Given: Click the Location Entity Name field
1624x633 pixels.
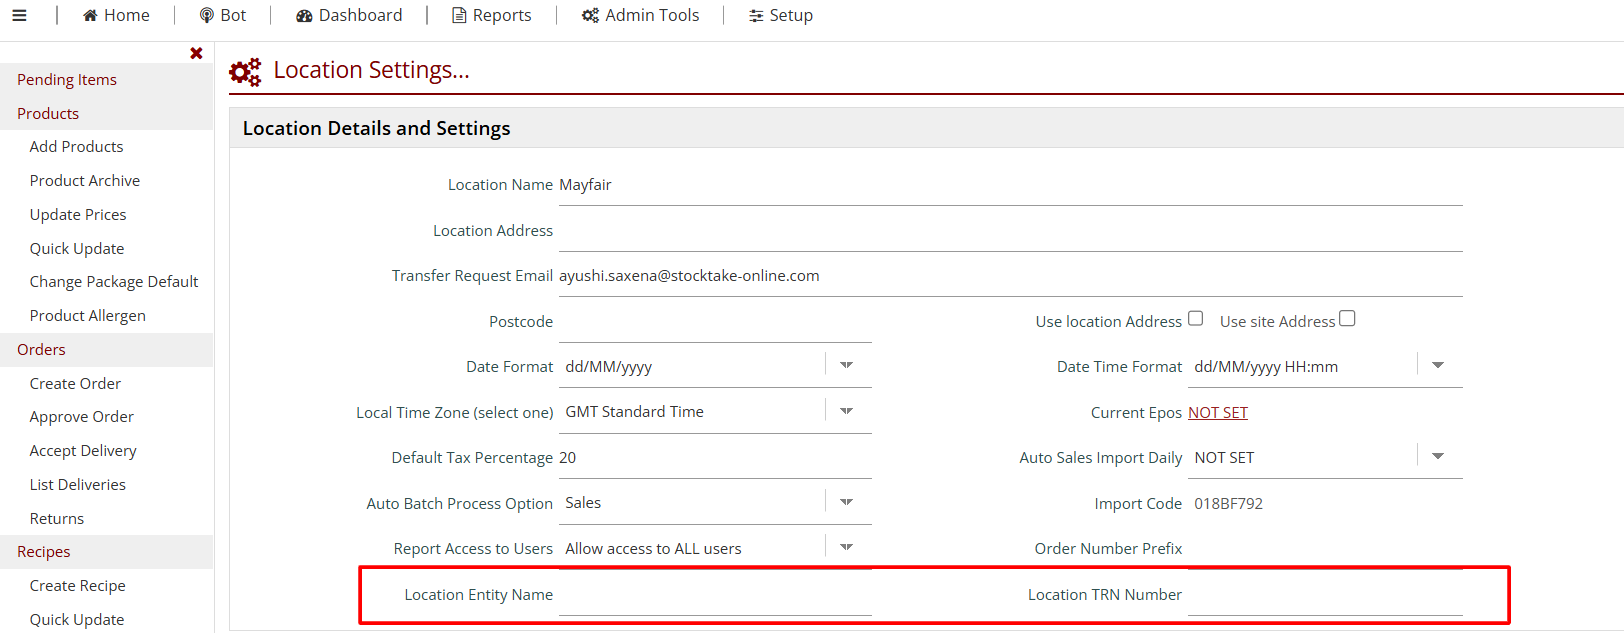Looking at the screenshot, I should (x=714, y=595).
